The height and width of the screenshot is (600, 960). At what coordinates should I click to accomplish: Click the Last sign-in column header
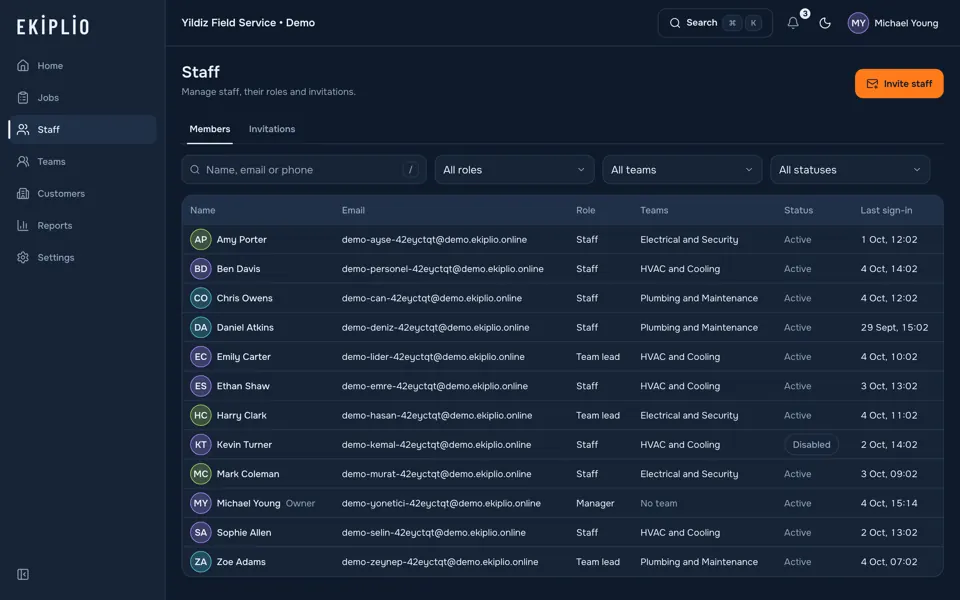(x=886, y=210)
